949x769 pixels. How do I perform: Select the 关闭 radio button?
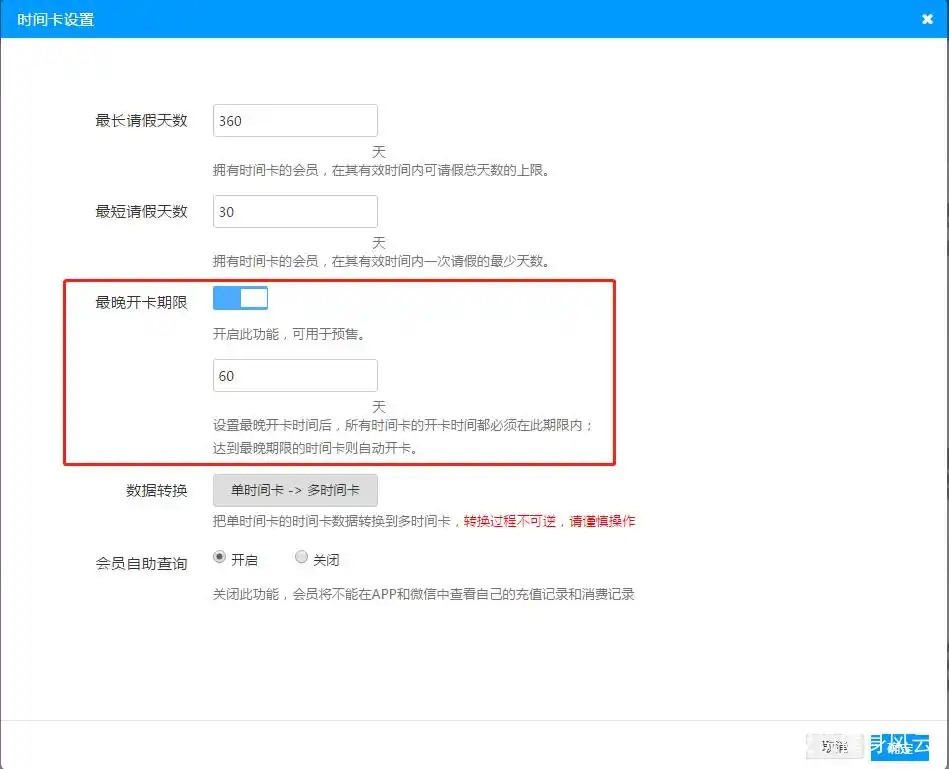tap(301, 557)
